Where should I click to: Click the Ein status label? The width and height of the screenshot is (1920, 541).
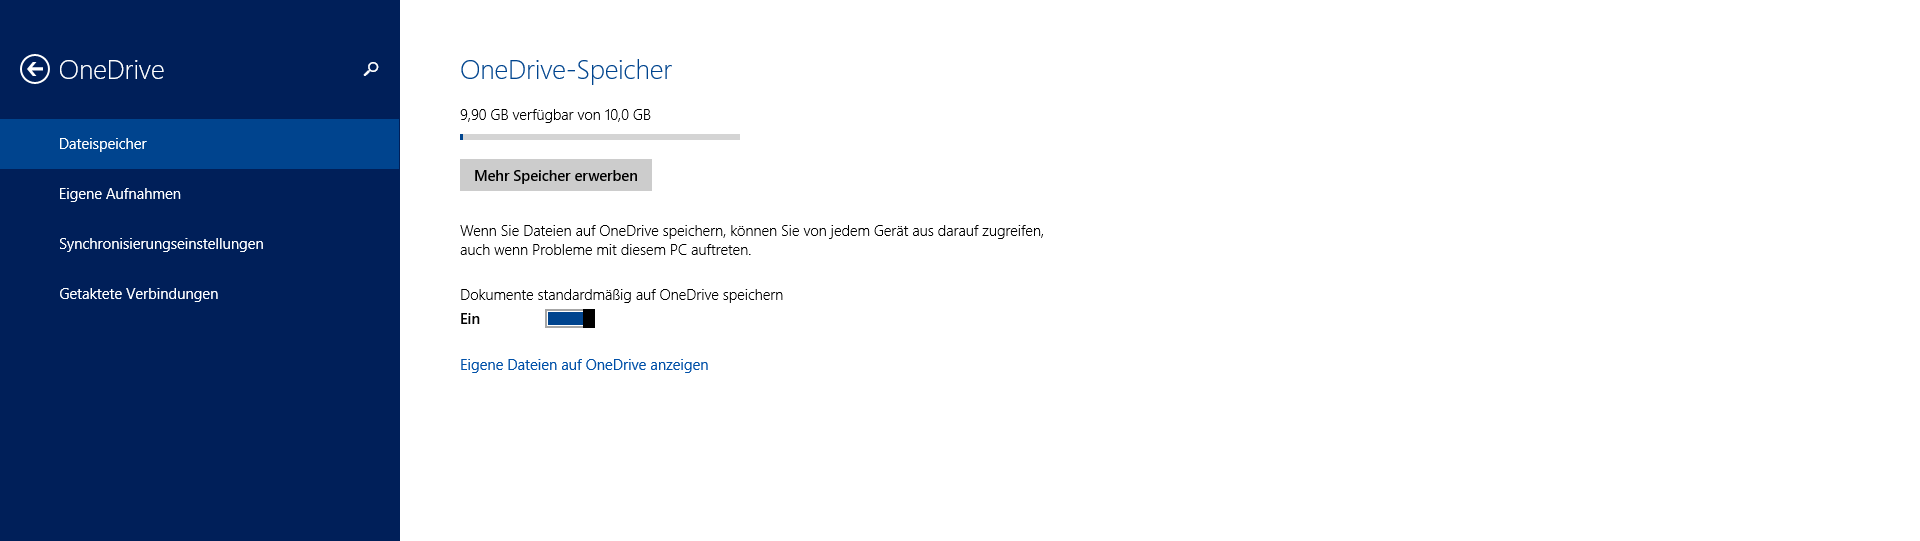470,319
